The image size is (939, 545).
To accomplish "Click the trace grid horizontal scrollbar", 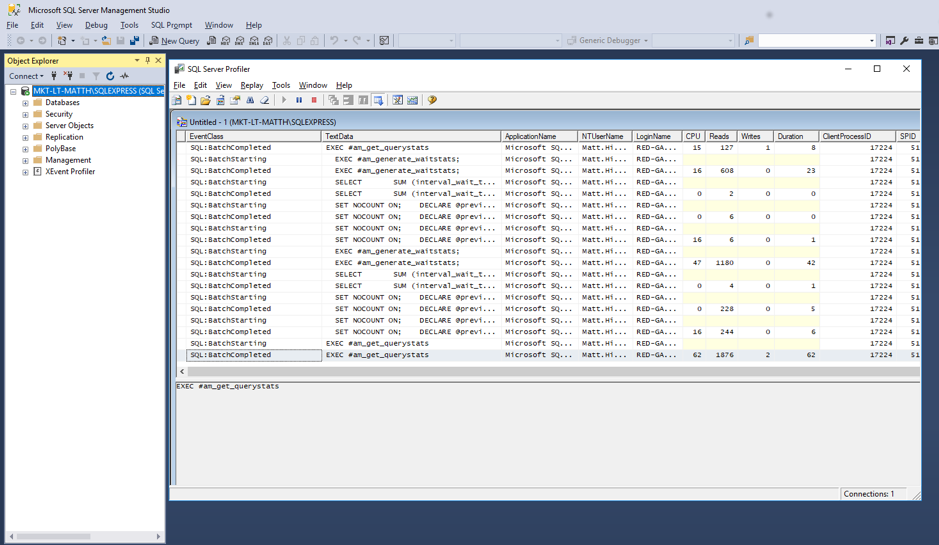I will pos(550,371).
